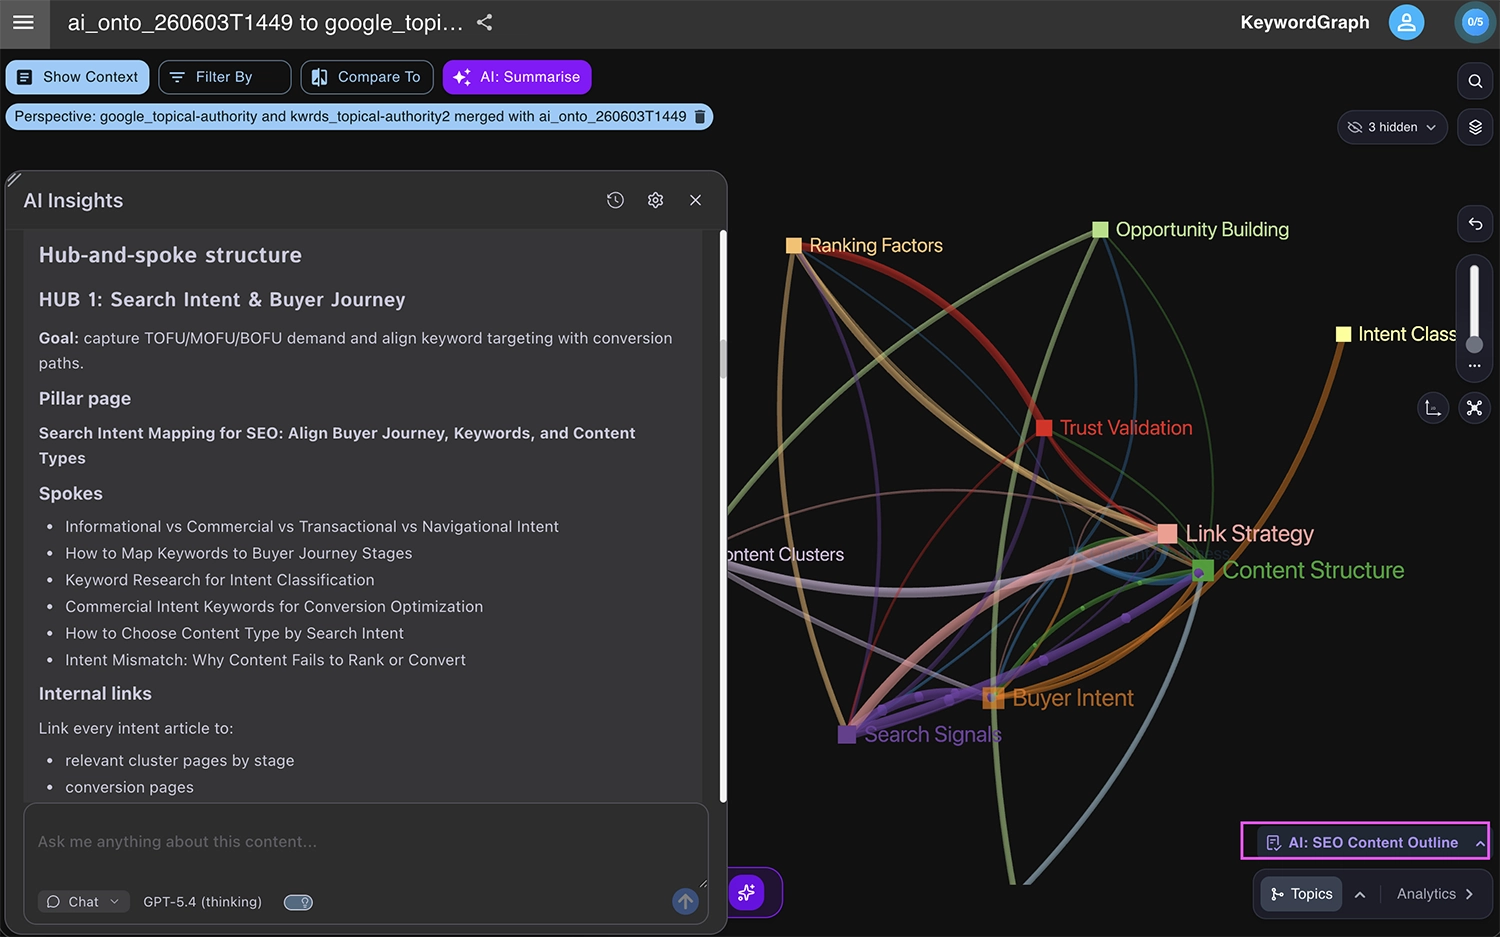This screenshot has height=937, width=1500.
Task: Delete the perspective with trash icon
Action: (700, 117)
